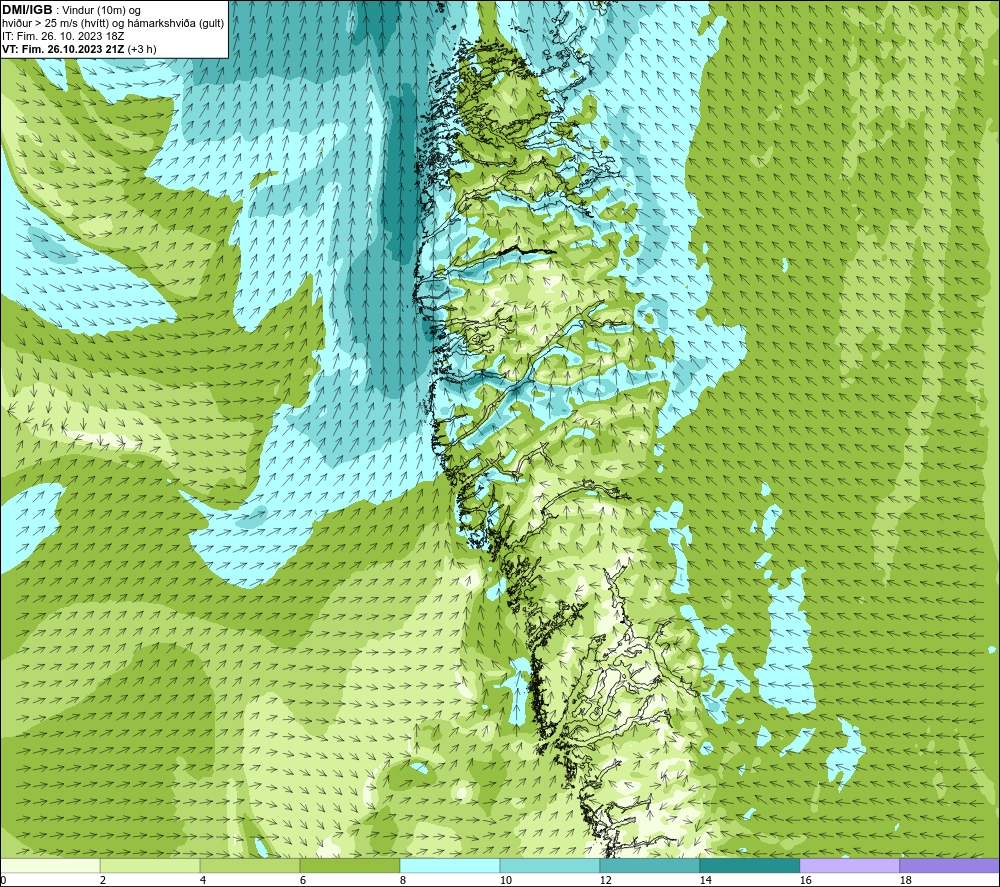Screen dimensions: 1000x887
Task: Click the 'hviður > 25 m/s' legend line
Action: coord(113,24)
